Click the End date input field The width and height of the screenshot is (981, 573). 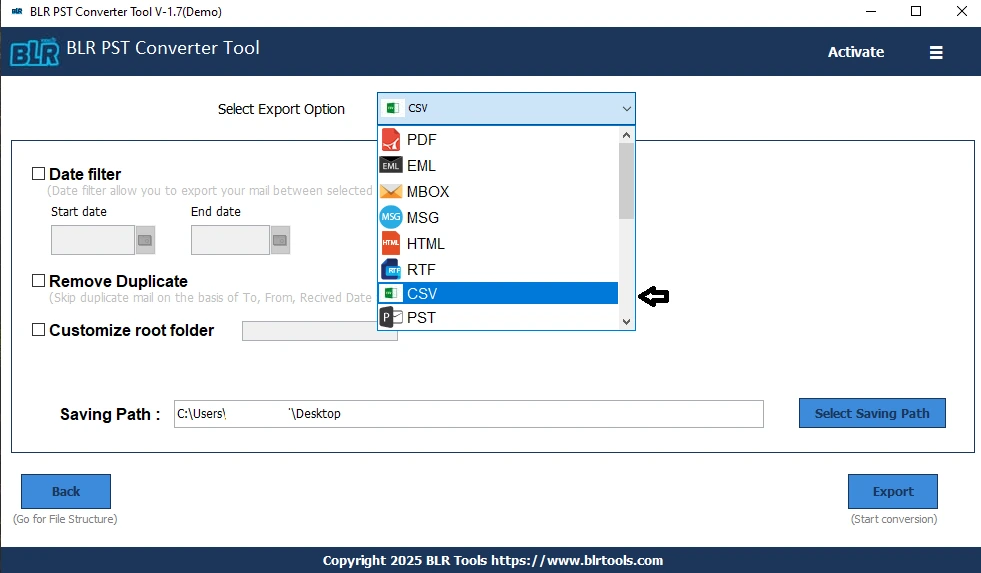click(230, 240)
